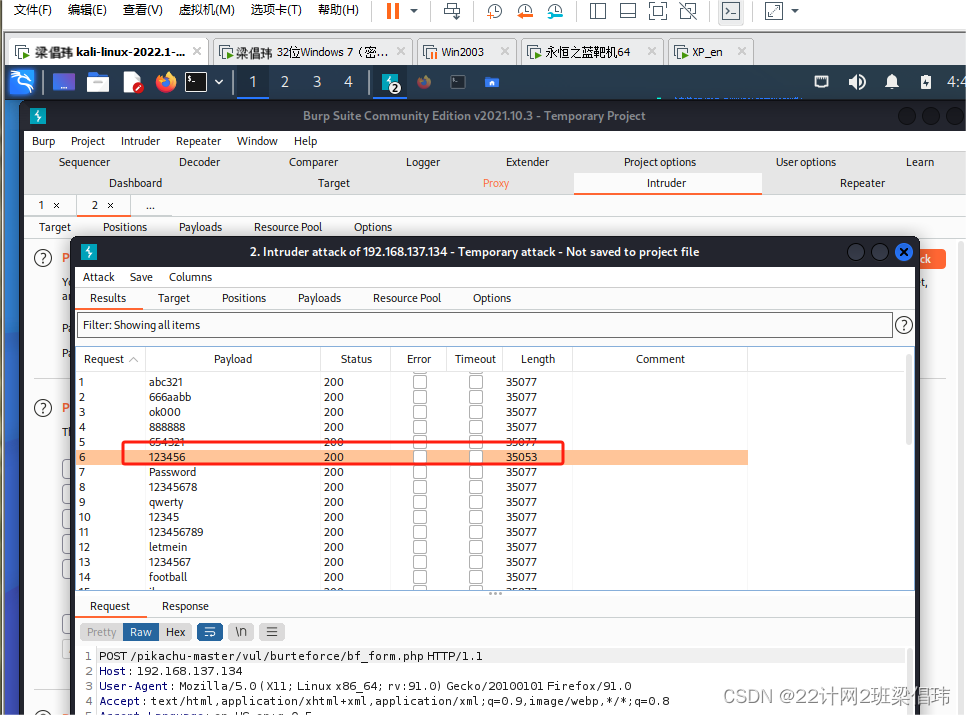
Task: Click the VMware pause virtual machine icon
Action: click(x=392, y=11)
